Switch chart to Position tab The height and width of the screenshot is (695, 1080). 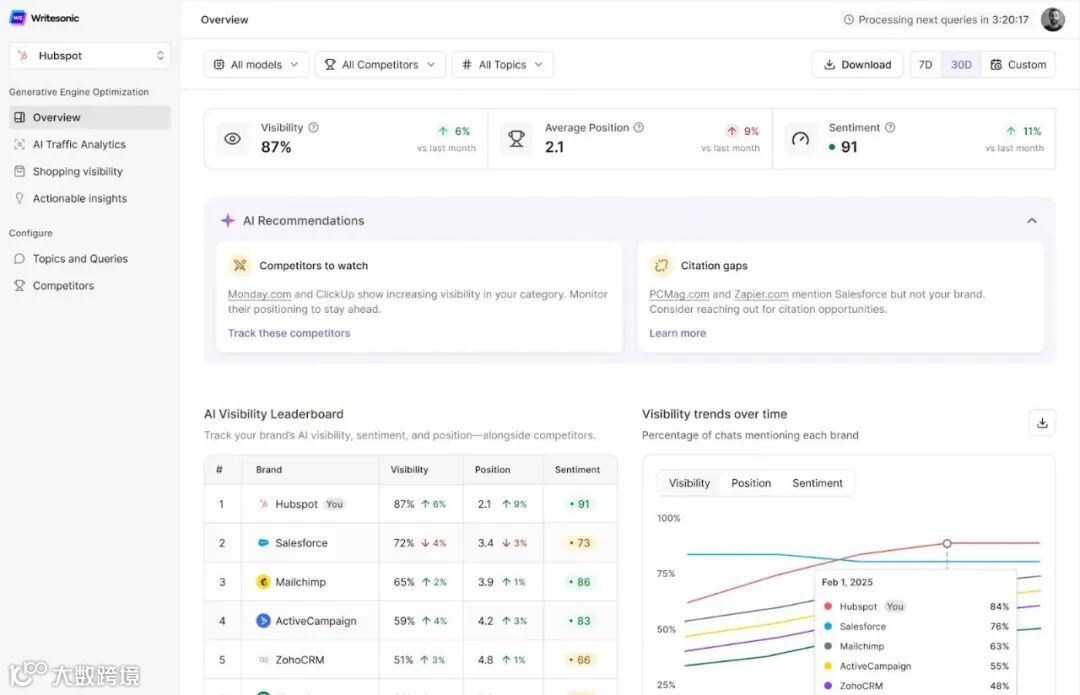[751, 484]
